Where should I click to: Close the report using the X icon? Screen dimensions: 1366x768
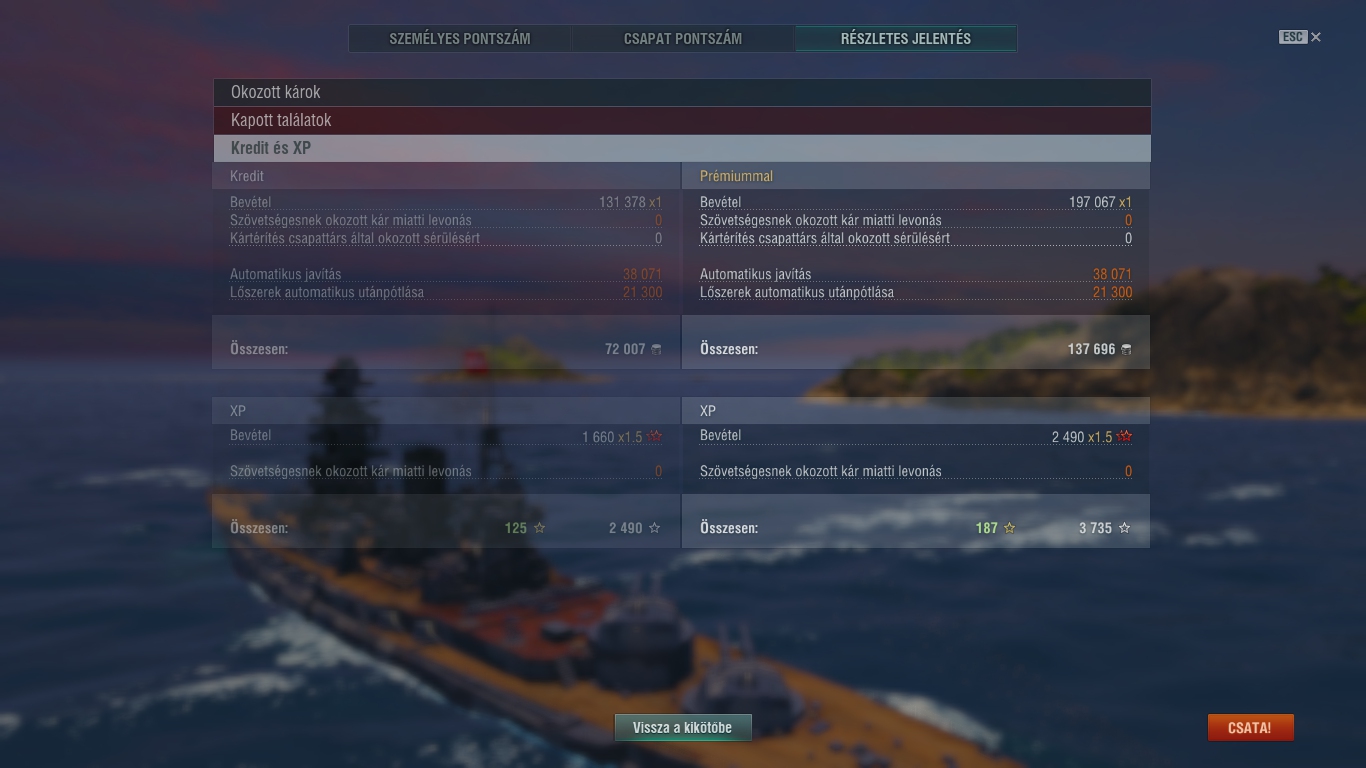point(1316,37)
